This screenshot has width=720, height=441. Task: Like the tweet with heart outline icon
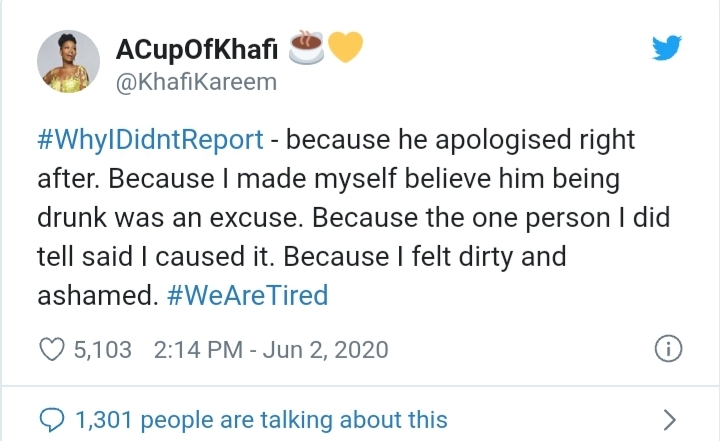click(52, 350)
